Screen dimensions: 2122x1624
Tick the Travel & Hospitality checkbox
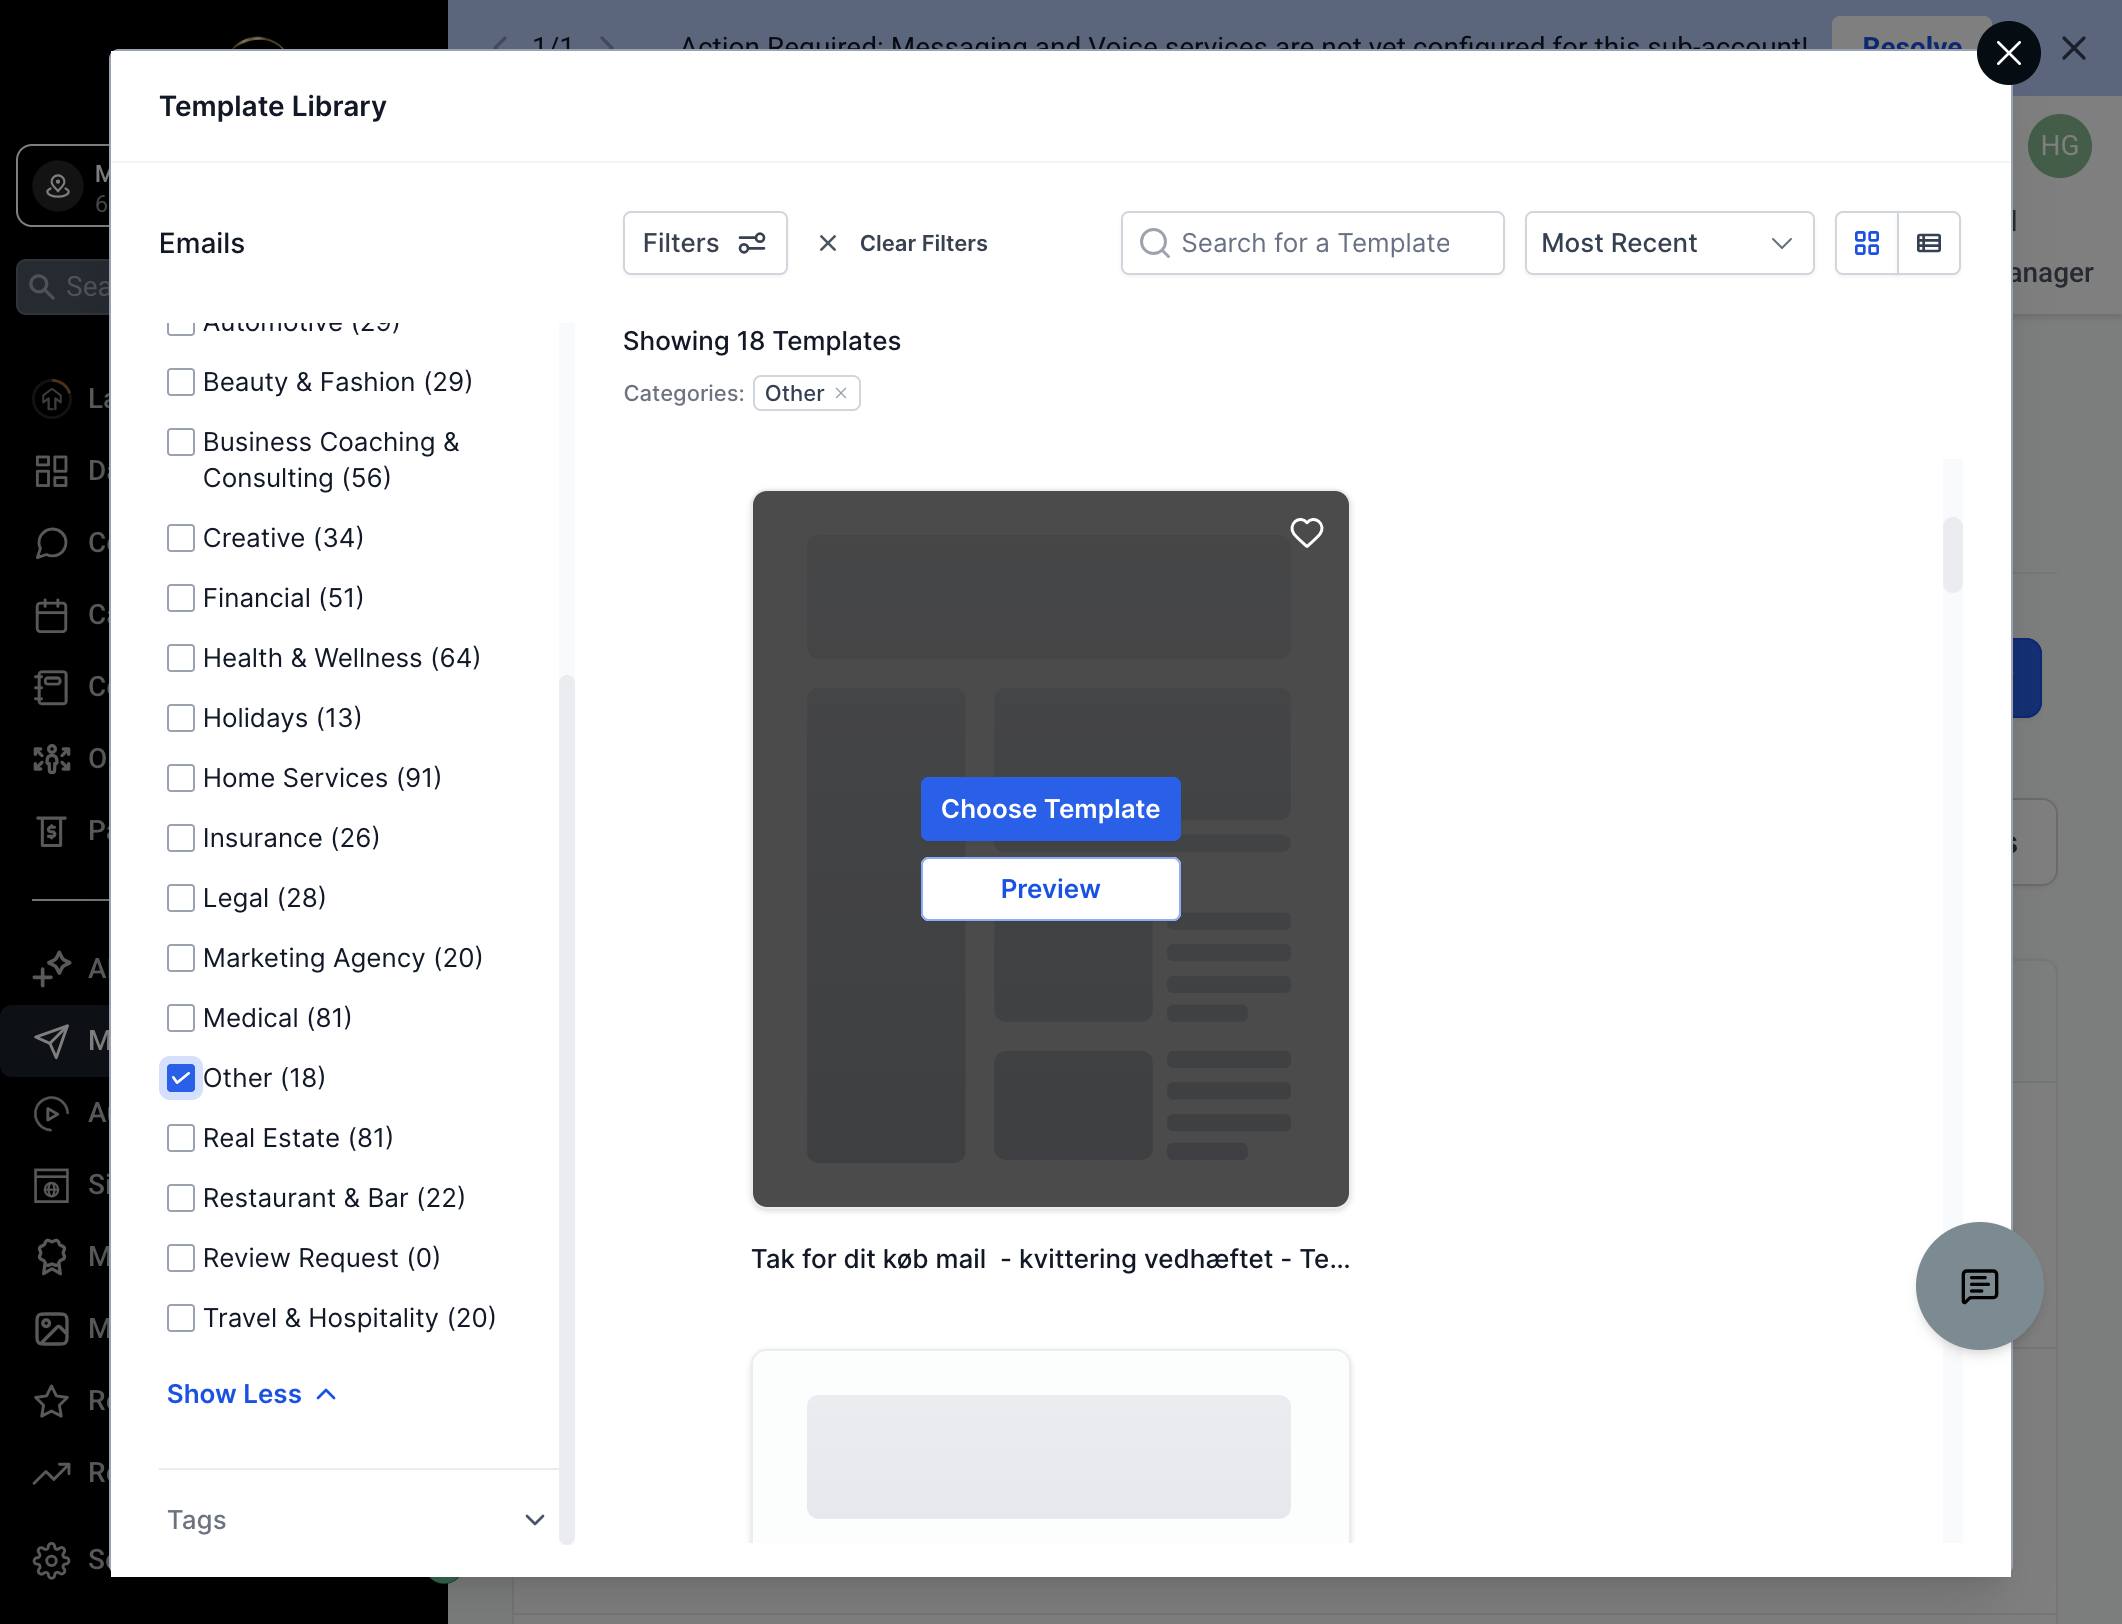[181, 1318]
